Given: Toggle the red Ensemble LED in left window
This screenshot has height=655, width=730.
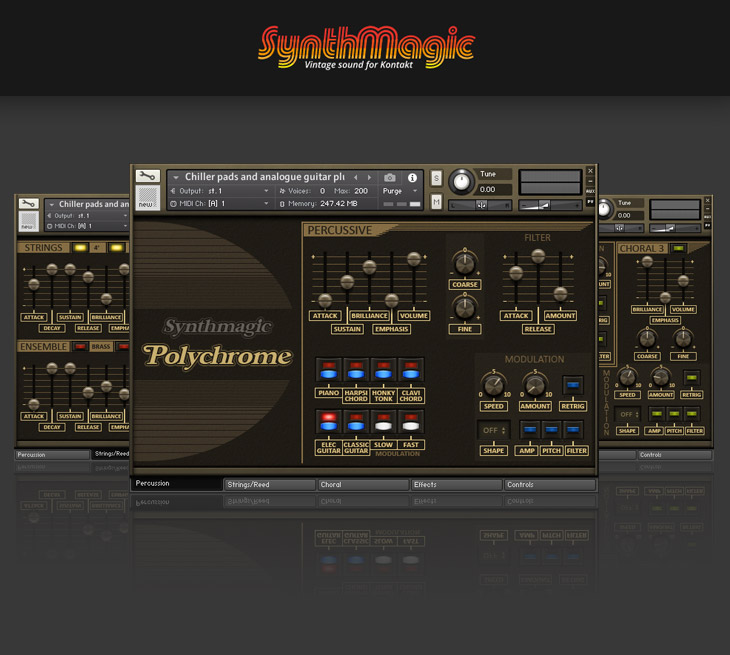Looking at the screenshot, I should point(80,346).
